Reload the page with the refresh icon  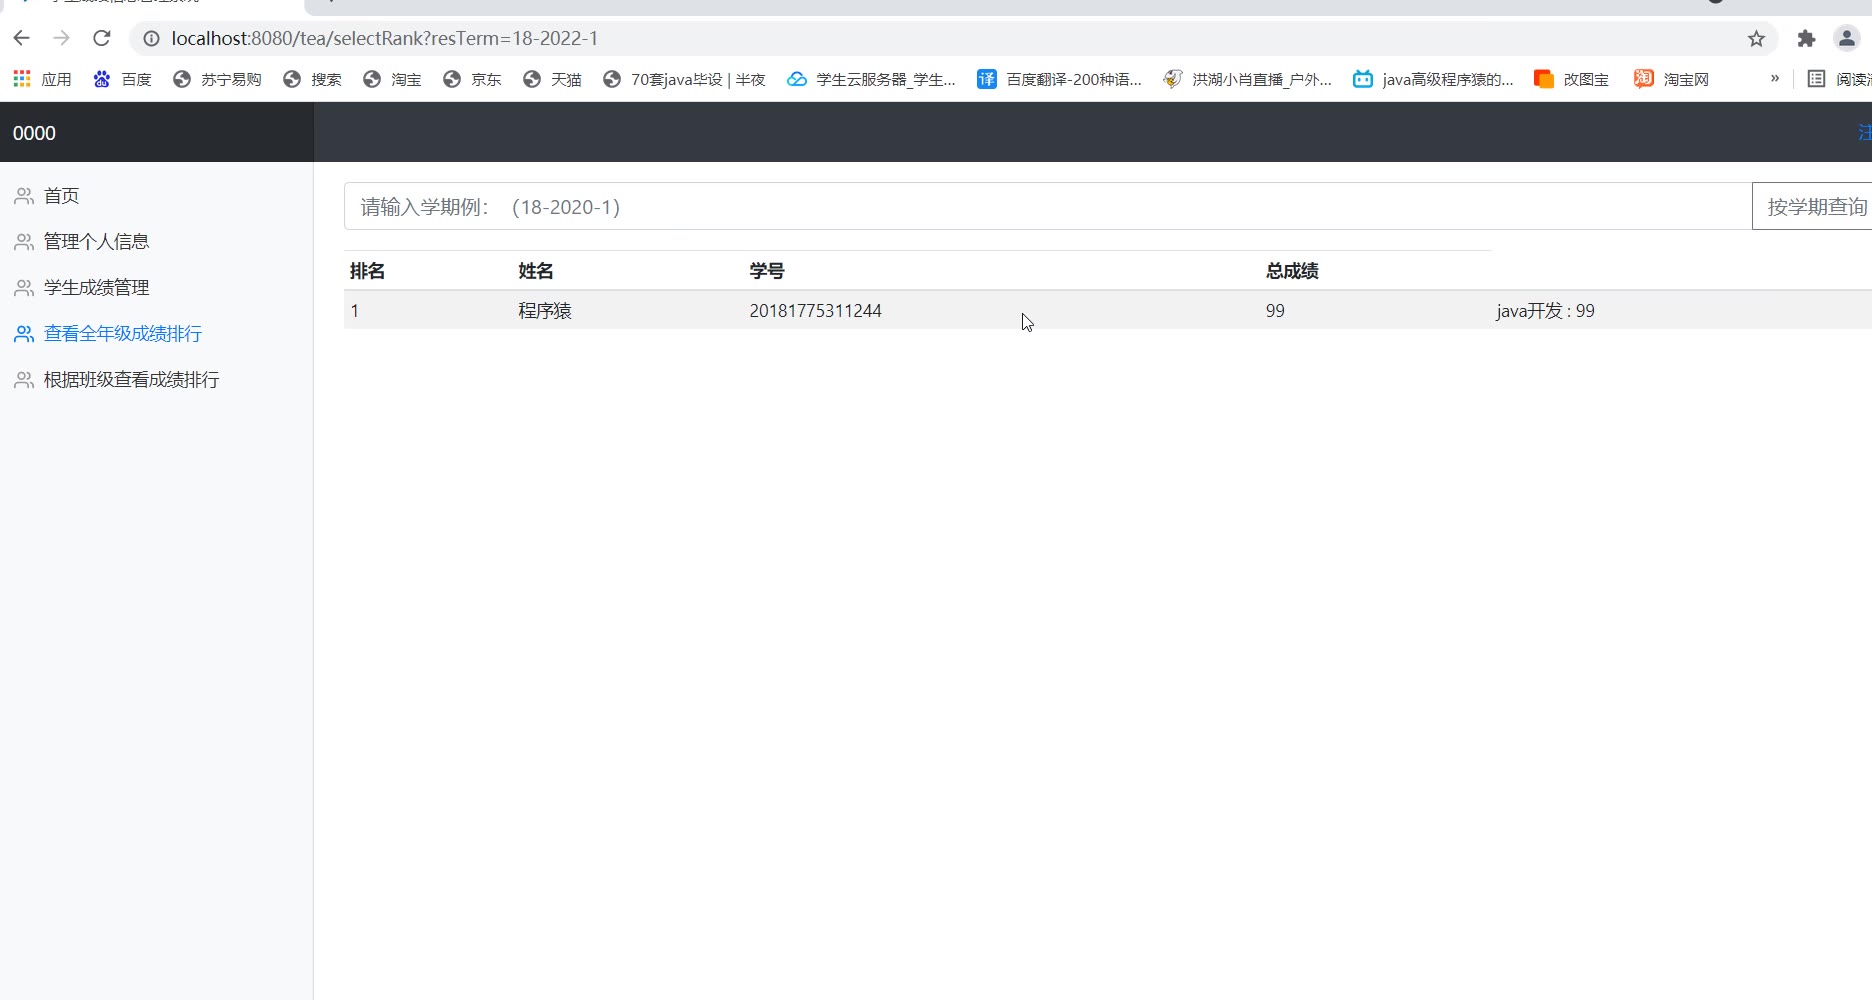click(x=101, y=38)
